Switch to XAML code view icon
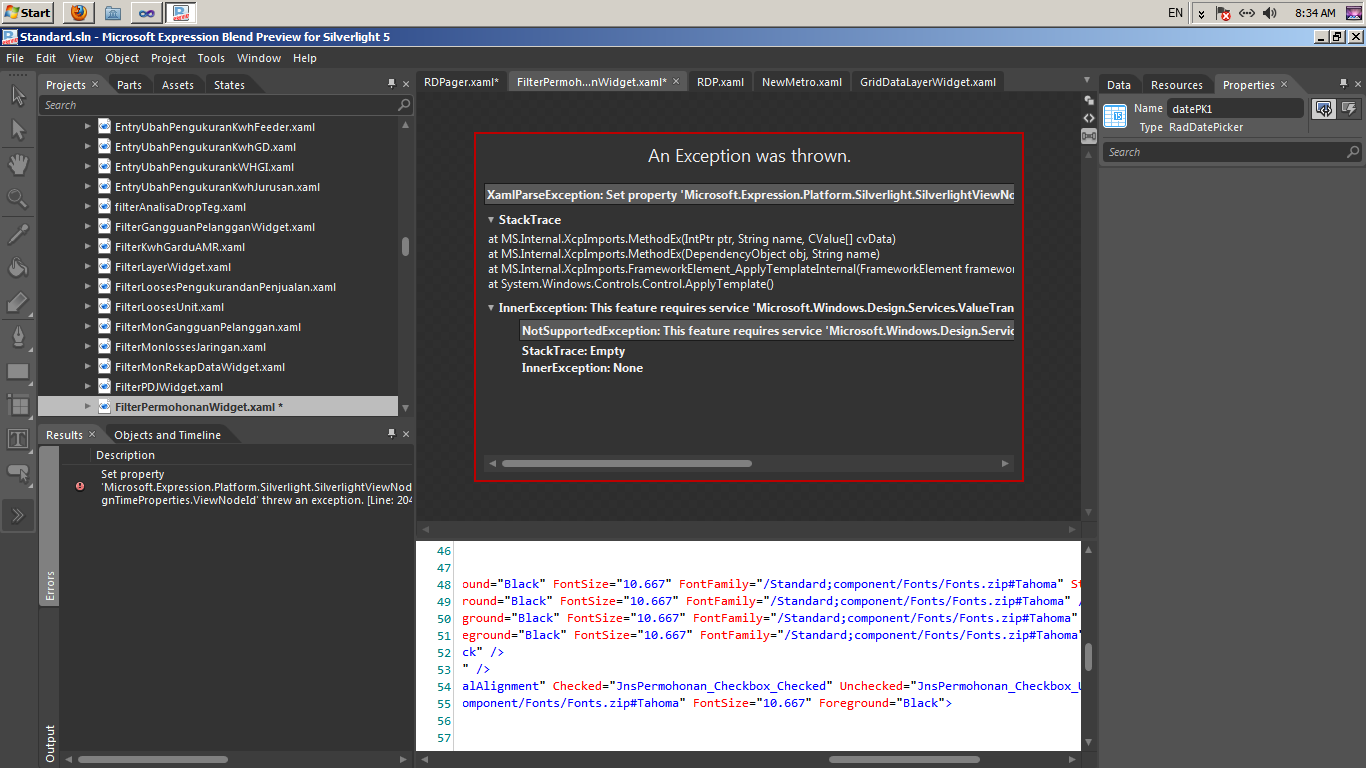Viewport: 1366px width, 768px height. coord(1089,118)
